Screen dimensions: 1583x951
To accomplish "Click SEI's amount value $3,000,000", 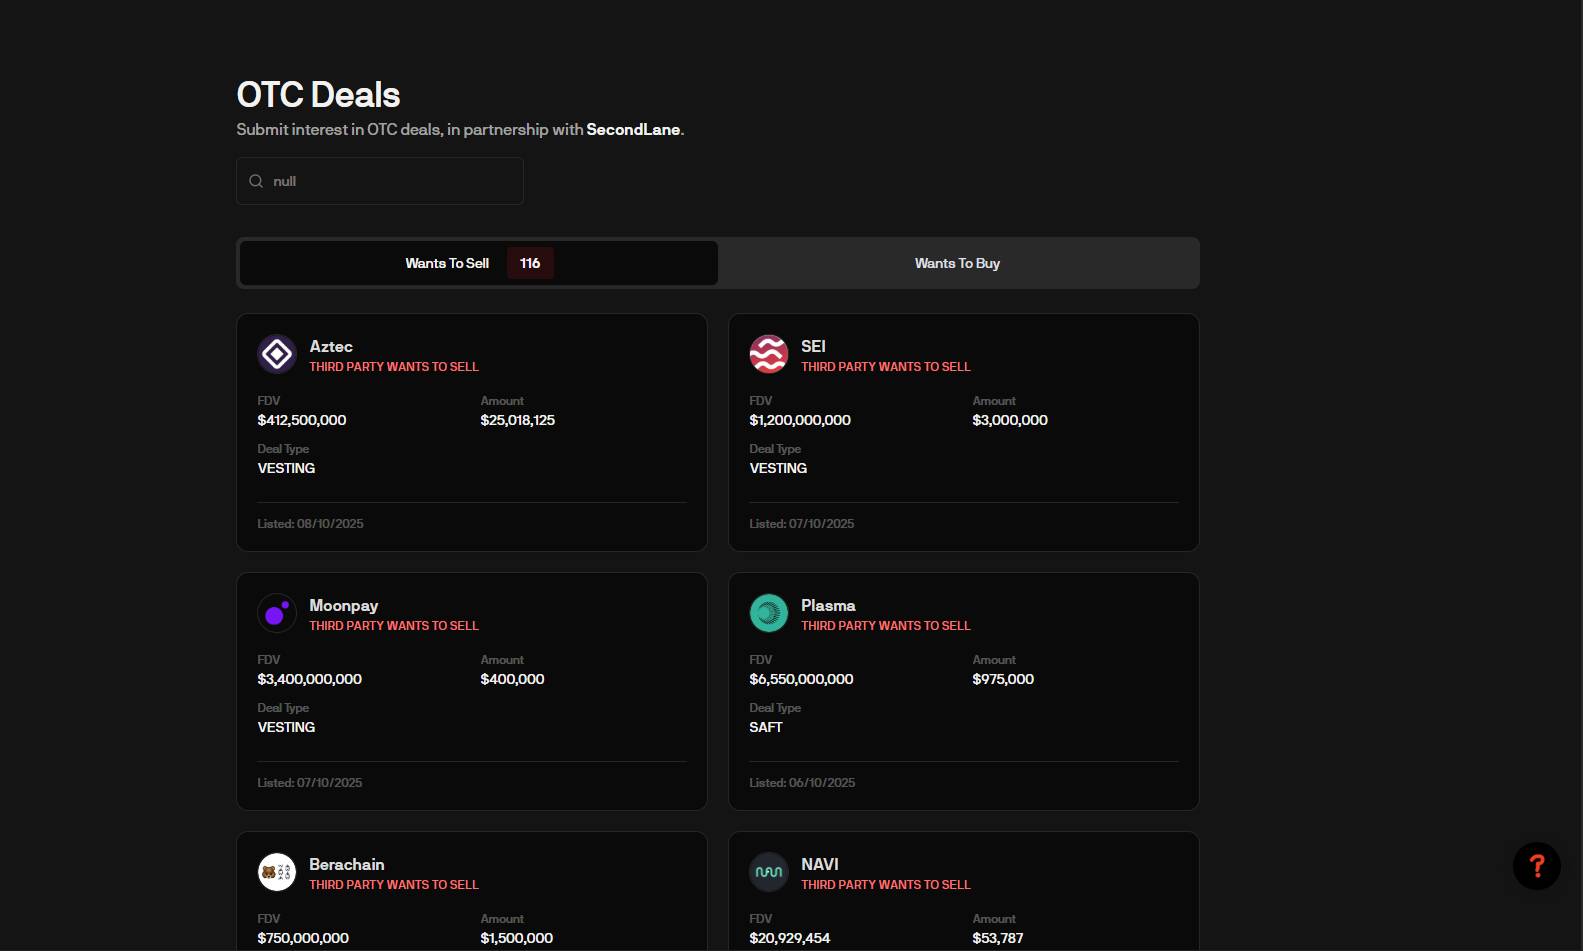I will (x=1010, y=420).
